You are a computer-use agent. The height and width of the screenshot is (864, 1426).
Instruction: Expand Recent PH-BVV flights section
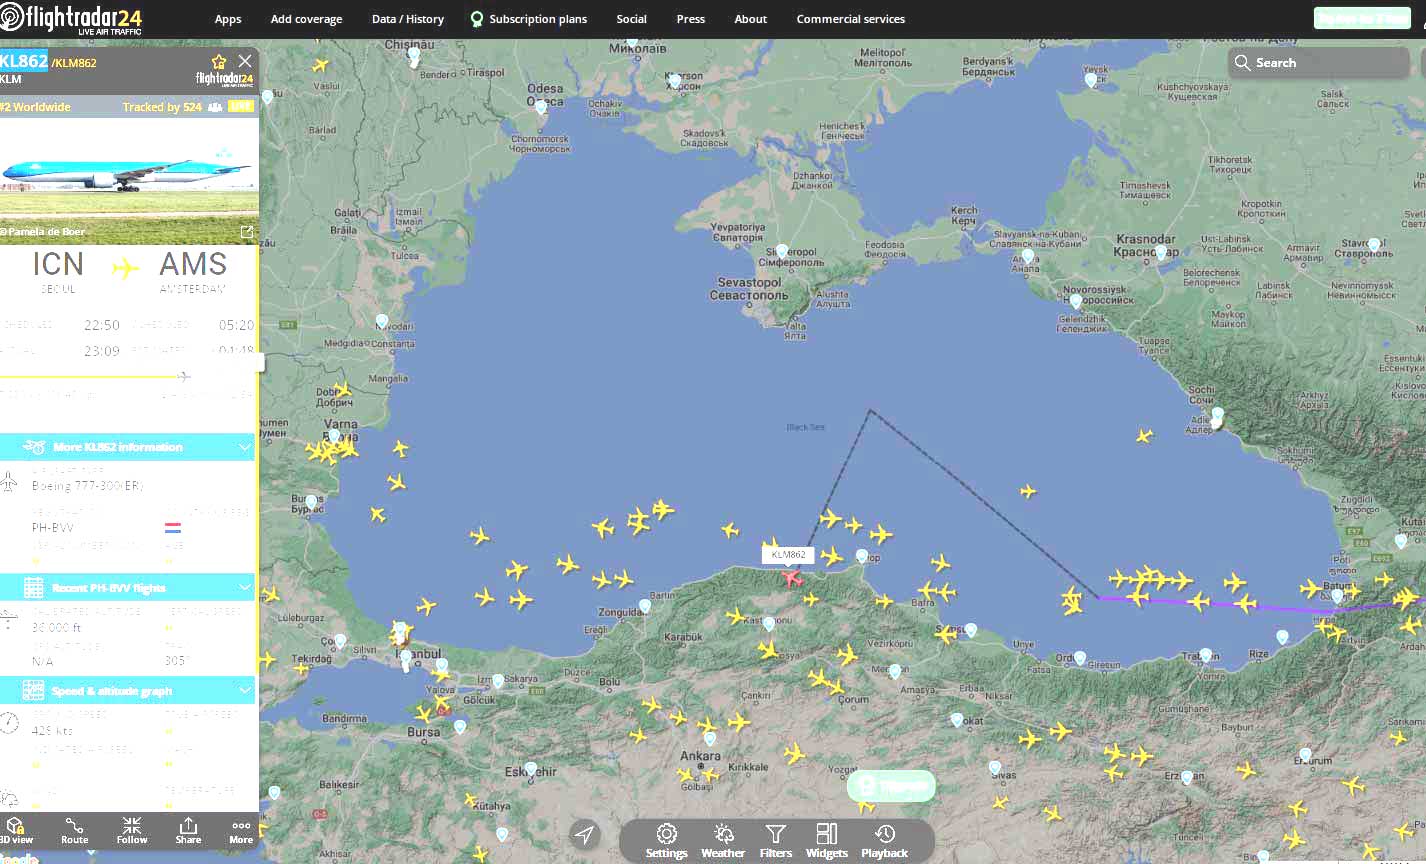click(127, 587)
